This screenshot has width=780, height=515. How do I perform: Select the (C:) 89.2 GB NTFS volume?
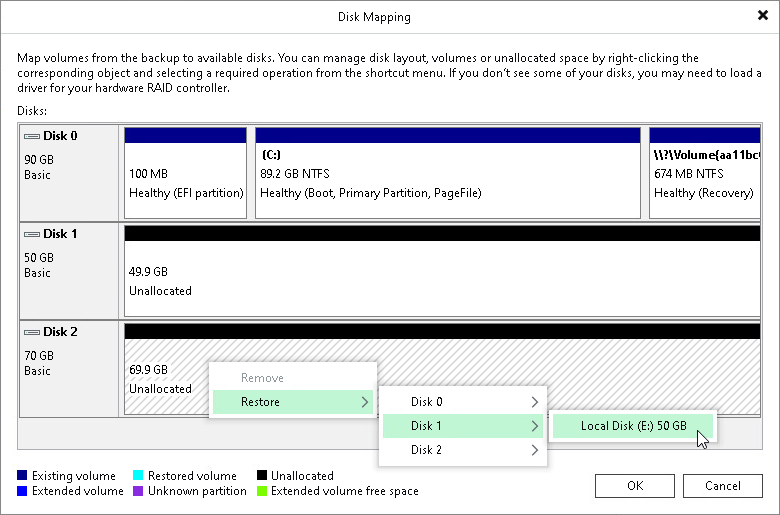click(x=448, y=173)
